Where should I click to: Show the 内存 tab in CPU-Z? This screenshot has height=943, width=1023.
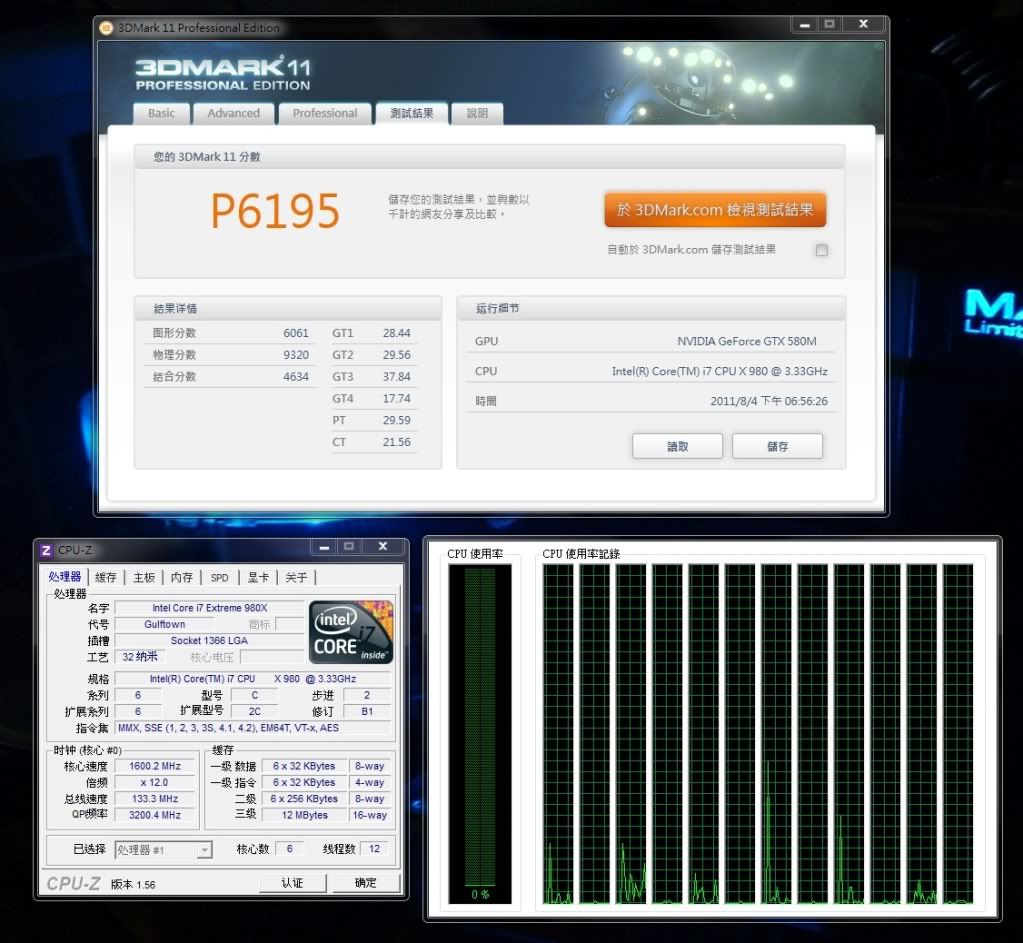tap(181, 577)
